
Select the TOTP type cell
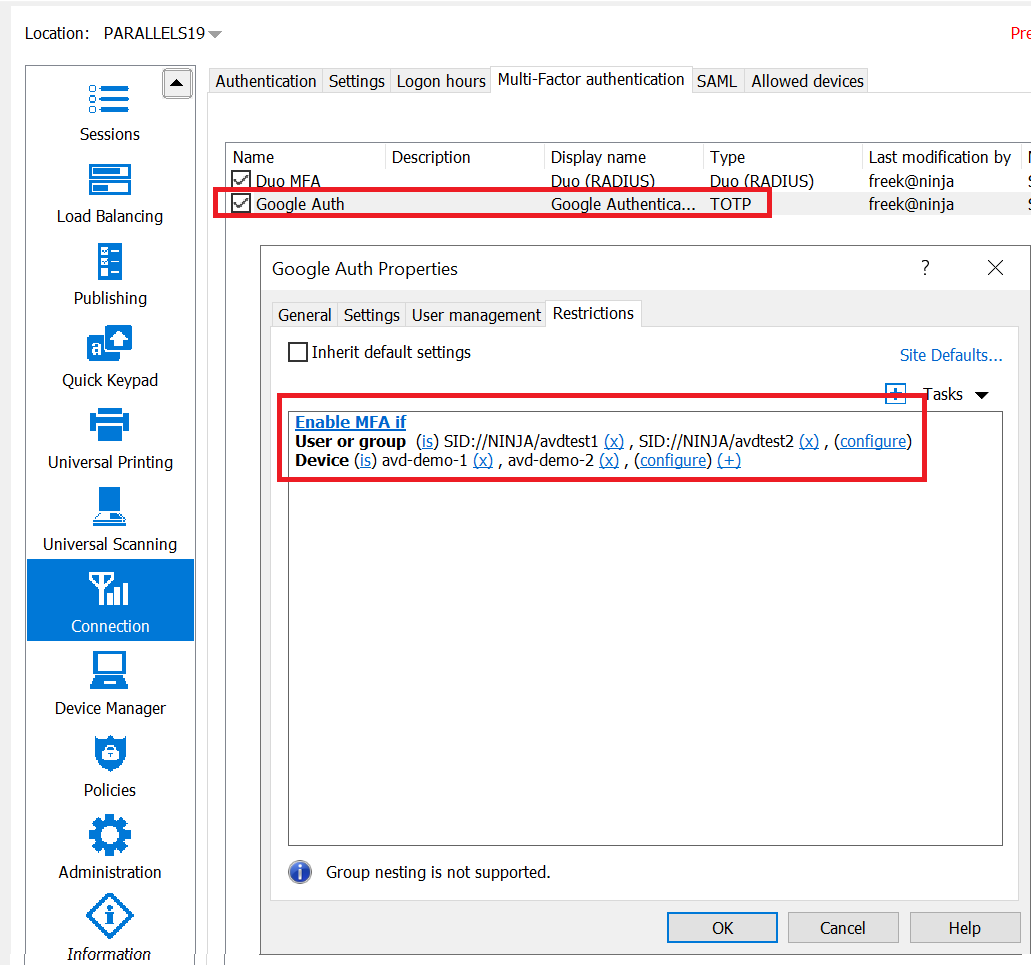pyautogui.click(x=730, y=204)
